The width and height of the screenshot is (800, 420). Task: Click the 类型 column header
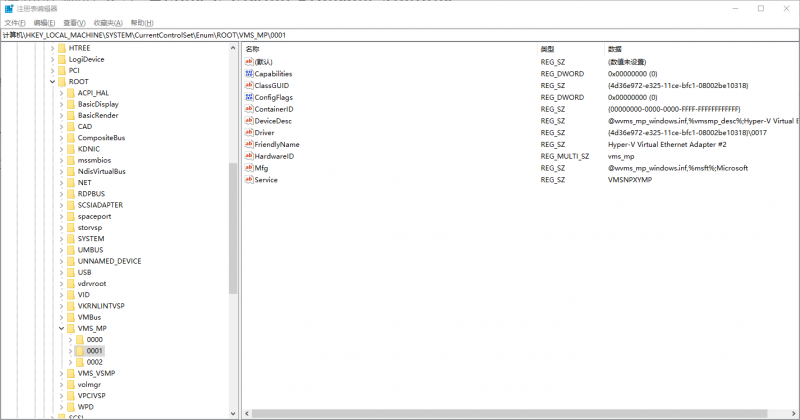(x=547, y=49)
